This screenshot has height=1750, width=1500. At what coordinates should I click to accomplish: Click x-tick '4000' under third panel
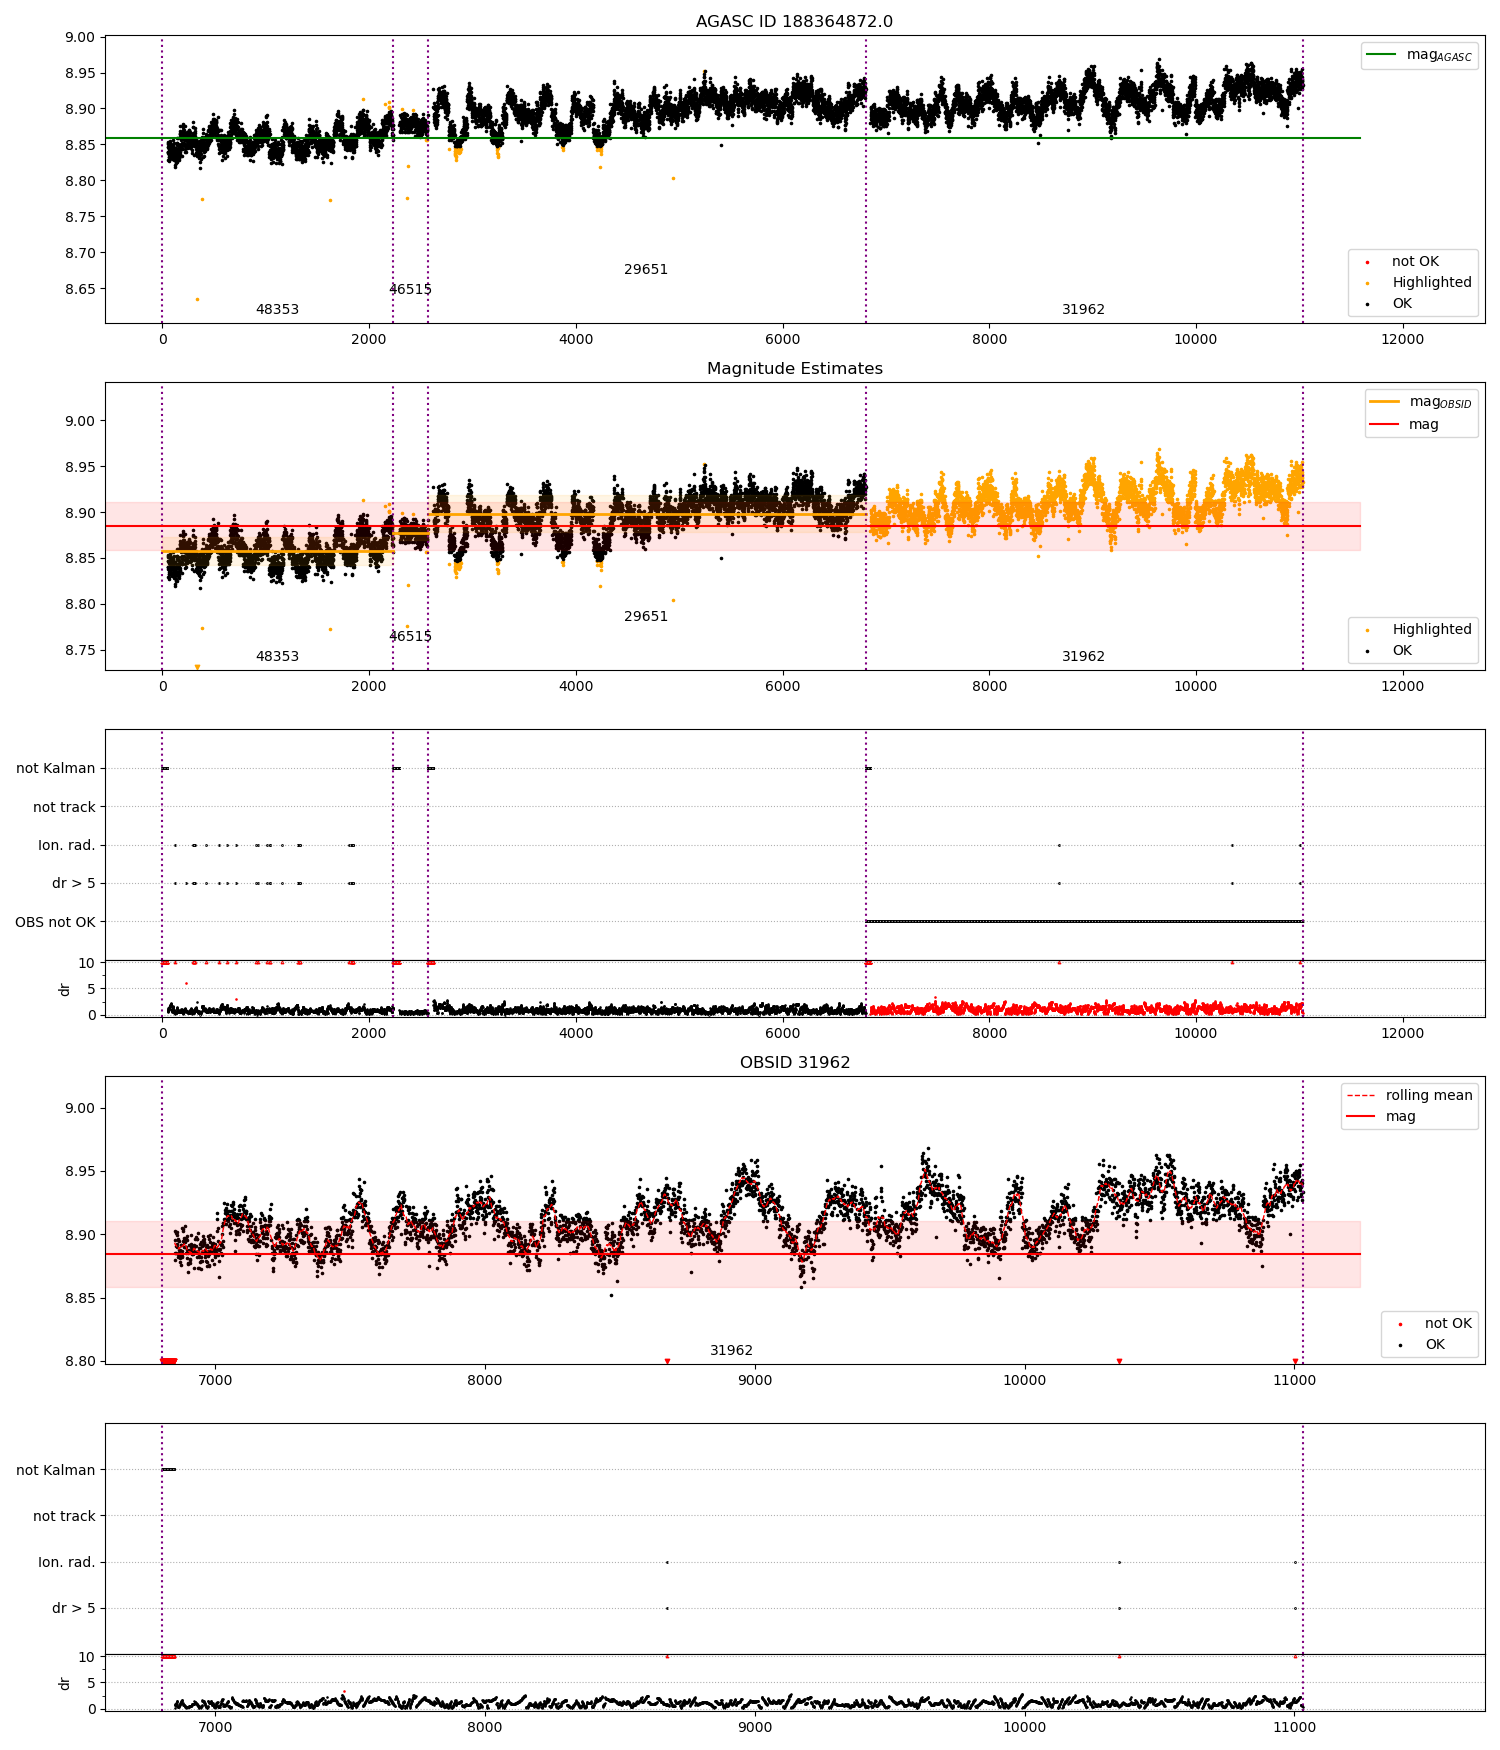point(576,1033)
